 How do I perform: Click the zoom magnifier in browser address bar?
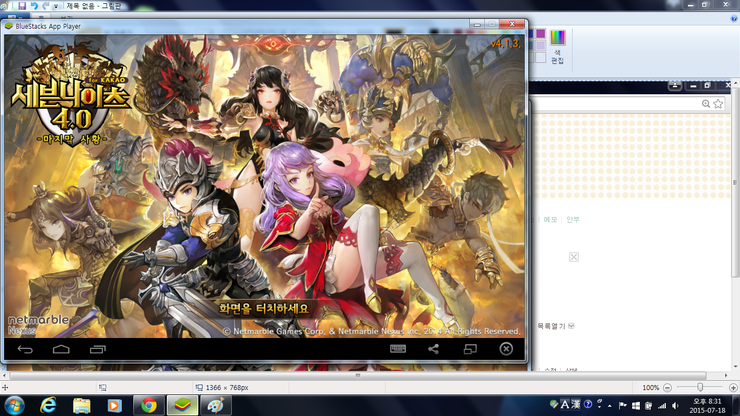(706, 104)
